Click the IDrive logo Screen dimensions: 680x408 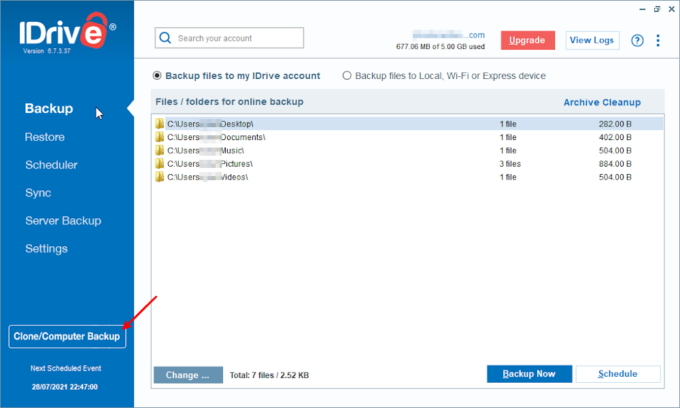67,33
